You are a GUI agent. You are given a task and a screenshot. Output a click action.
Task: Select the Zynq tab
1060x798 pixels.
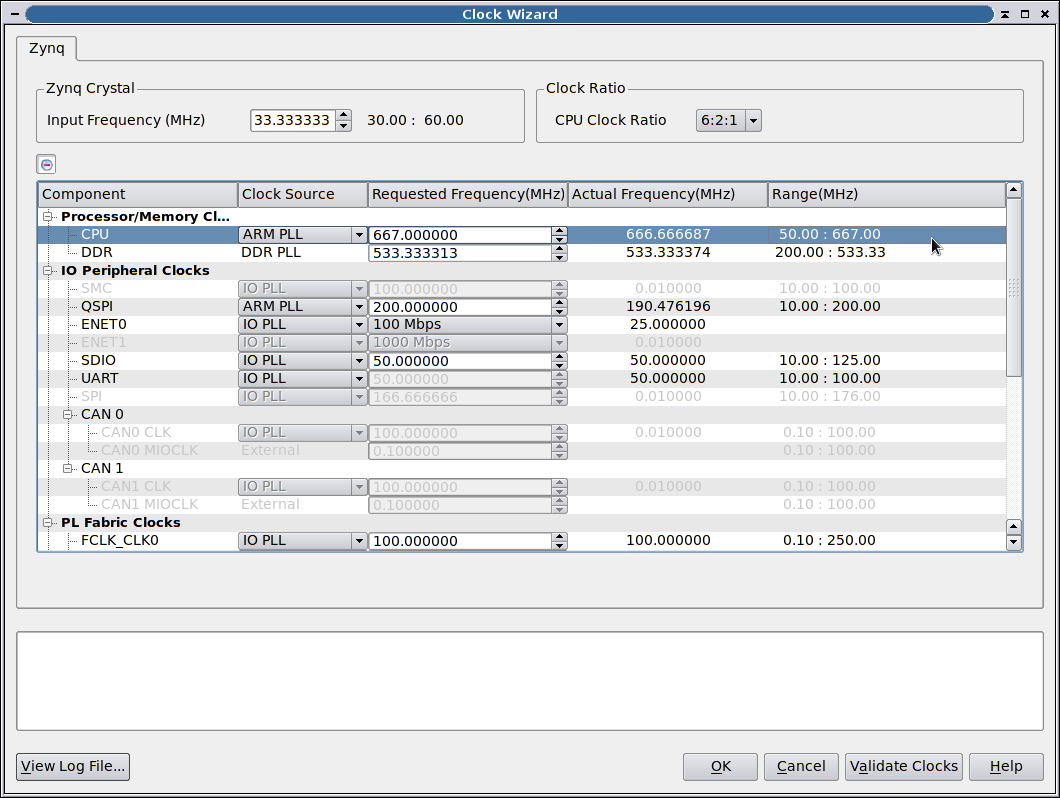point(46,47)
